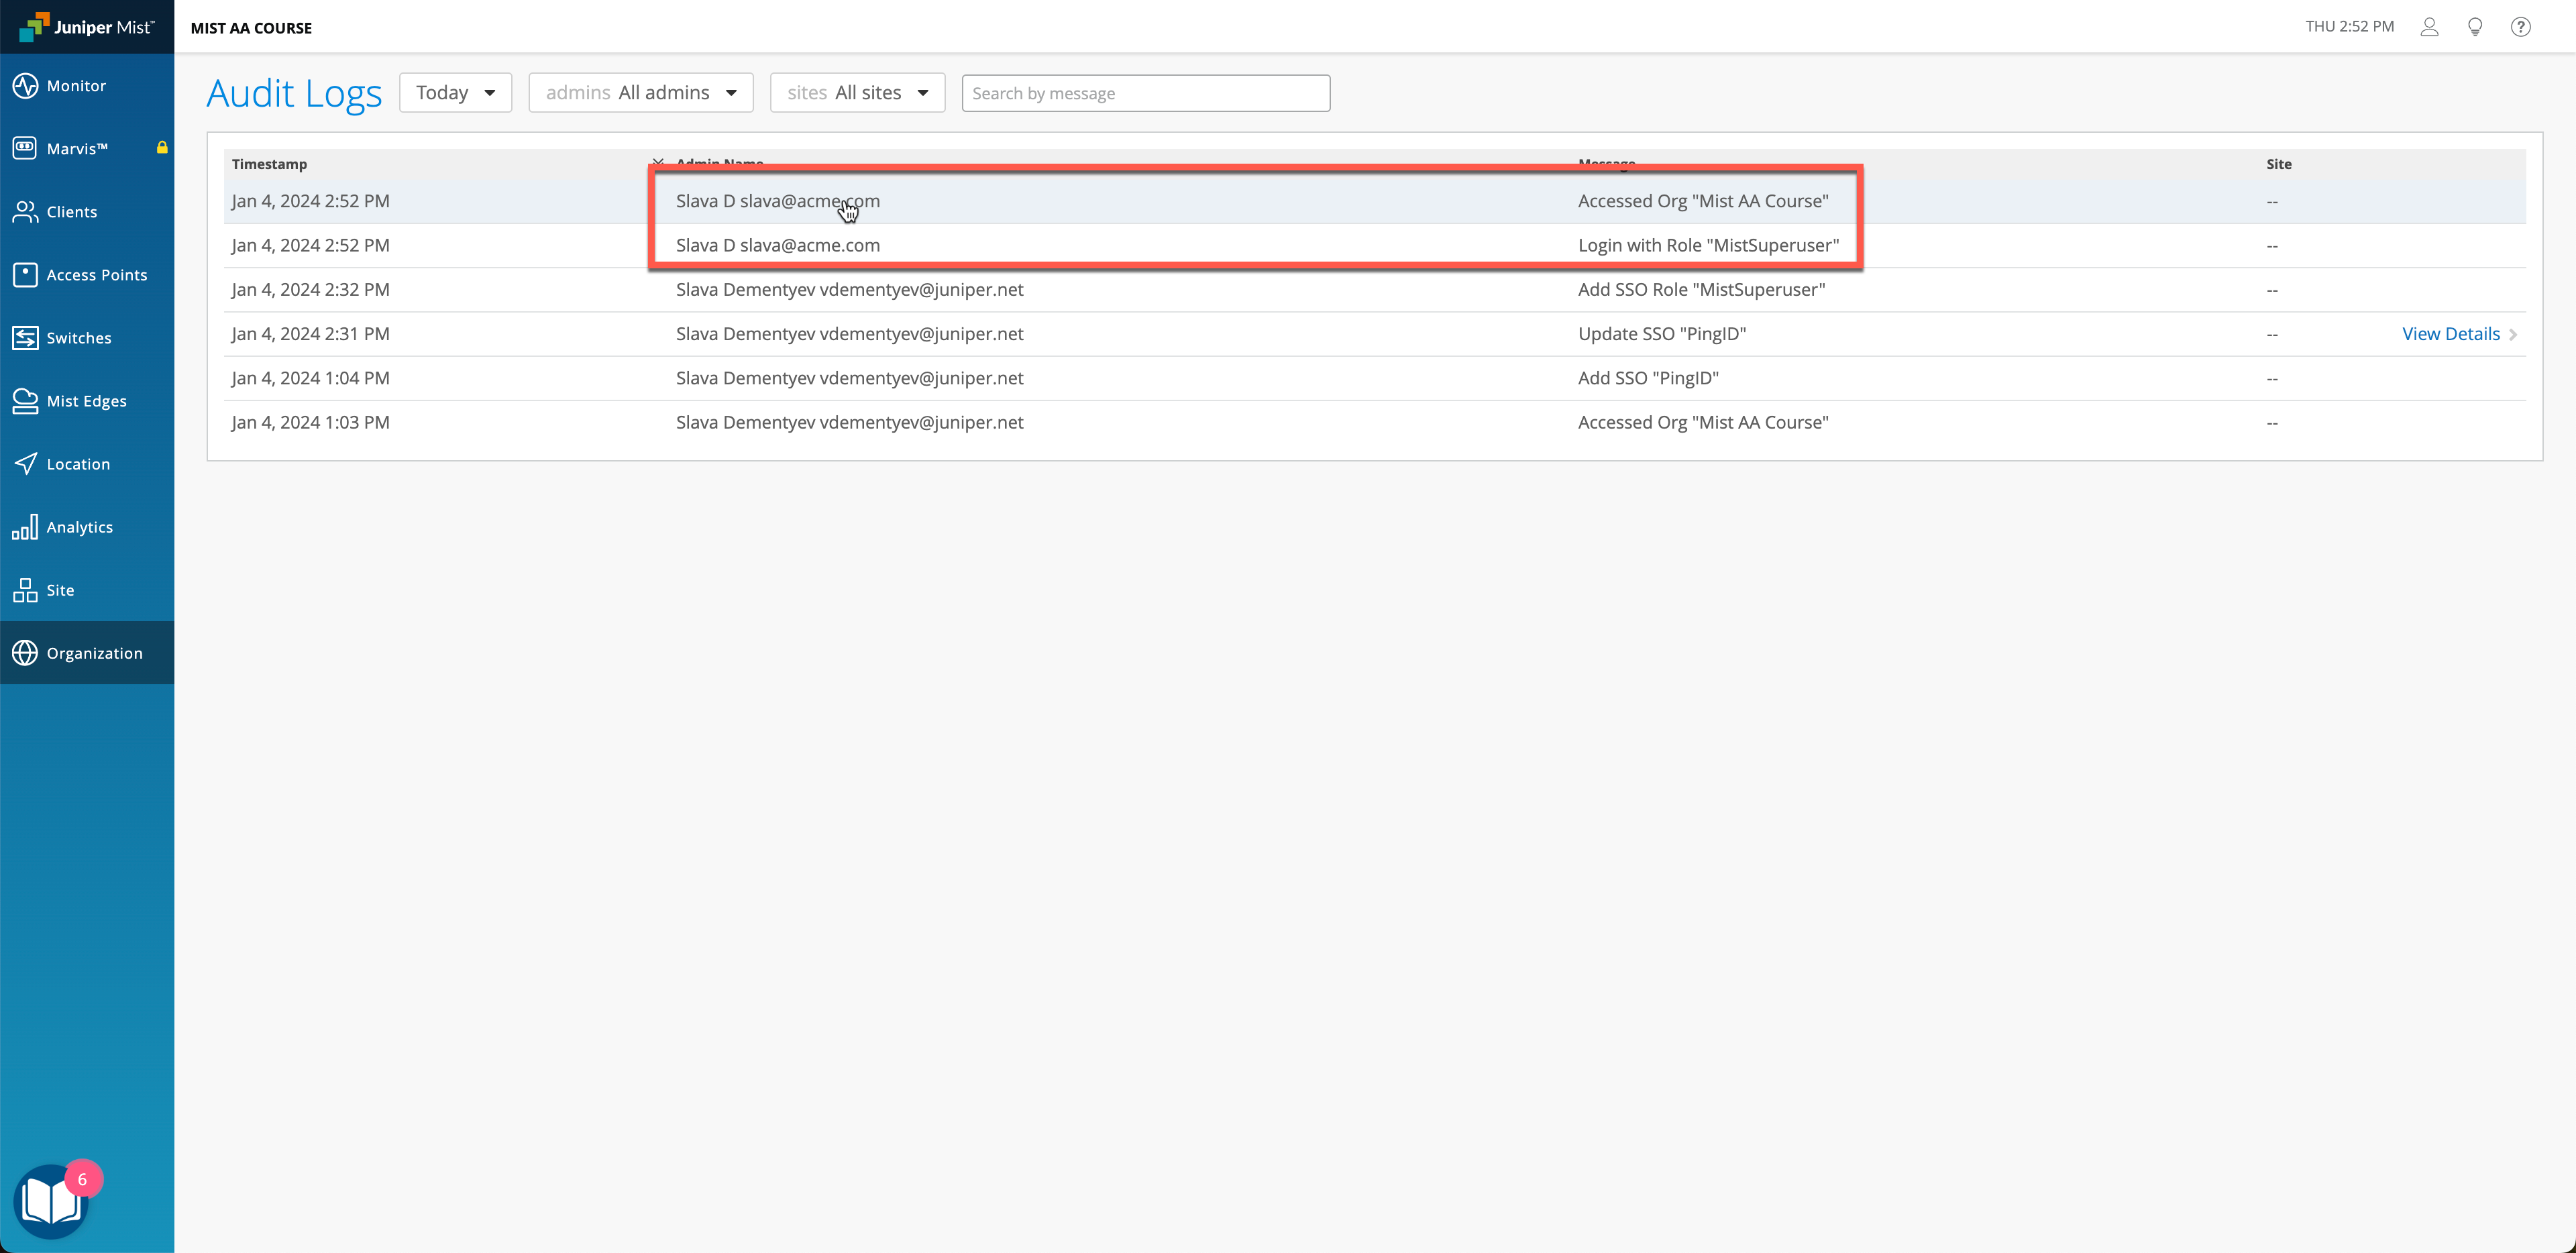The height and width of the screenshot is (1253, 2576).
Task: Expand the All admins filter dropdown
Action: (640, 93)
